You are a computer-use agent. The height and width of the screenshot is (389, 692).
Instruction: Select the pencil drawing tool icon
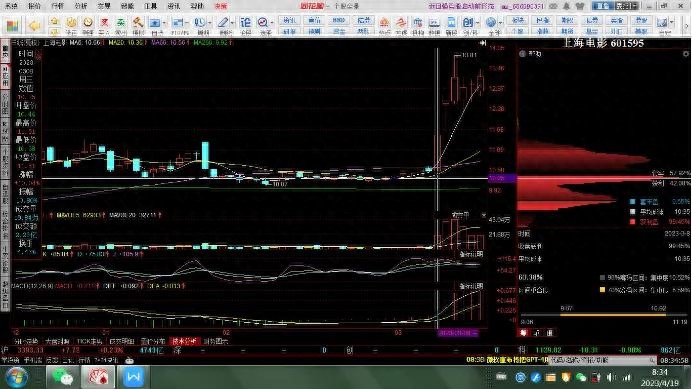[x=223, y=23]
